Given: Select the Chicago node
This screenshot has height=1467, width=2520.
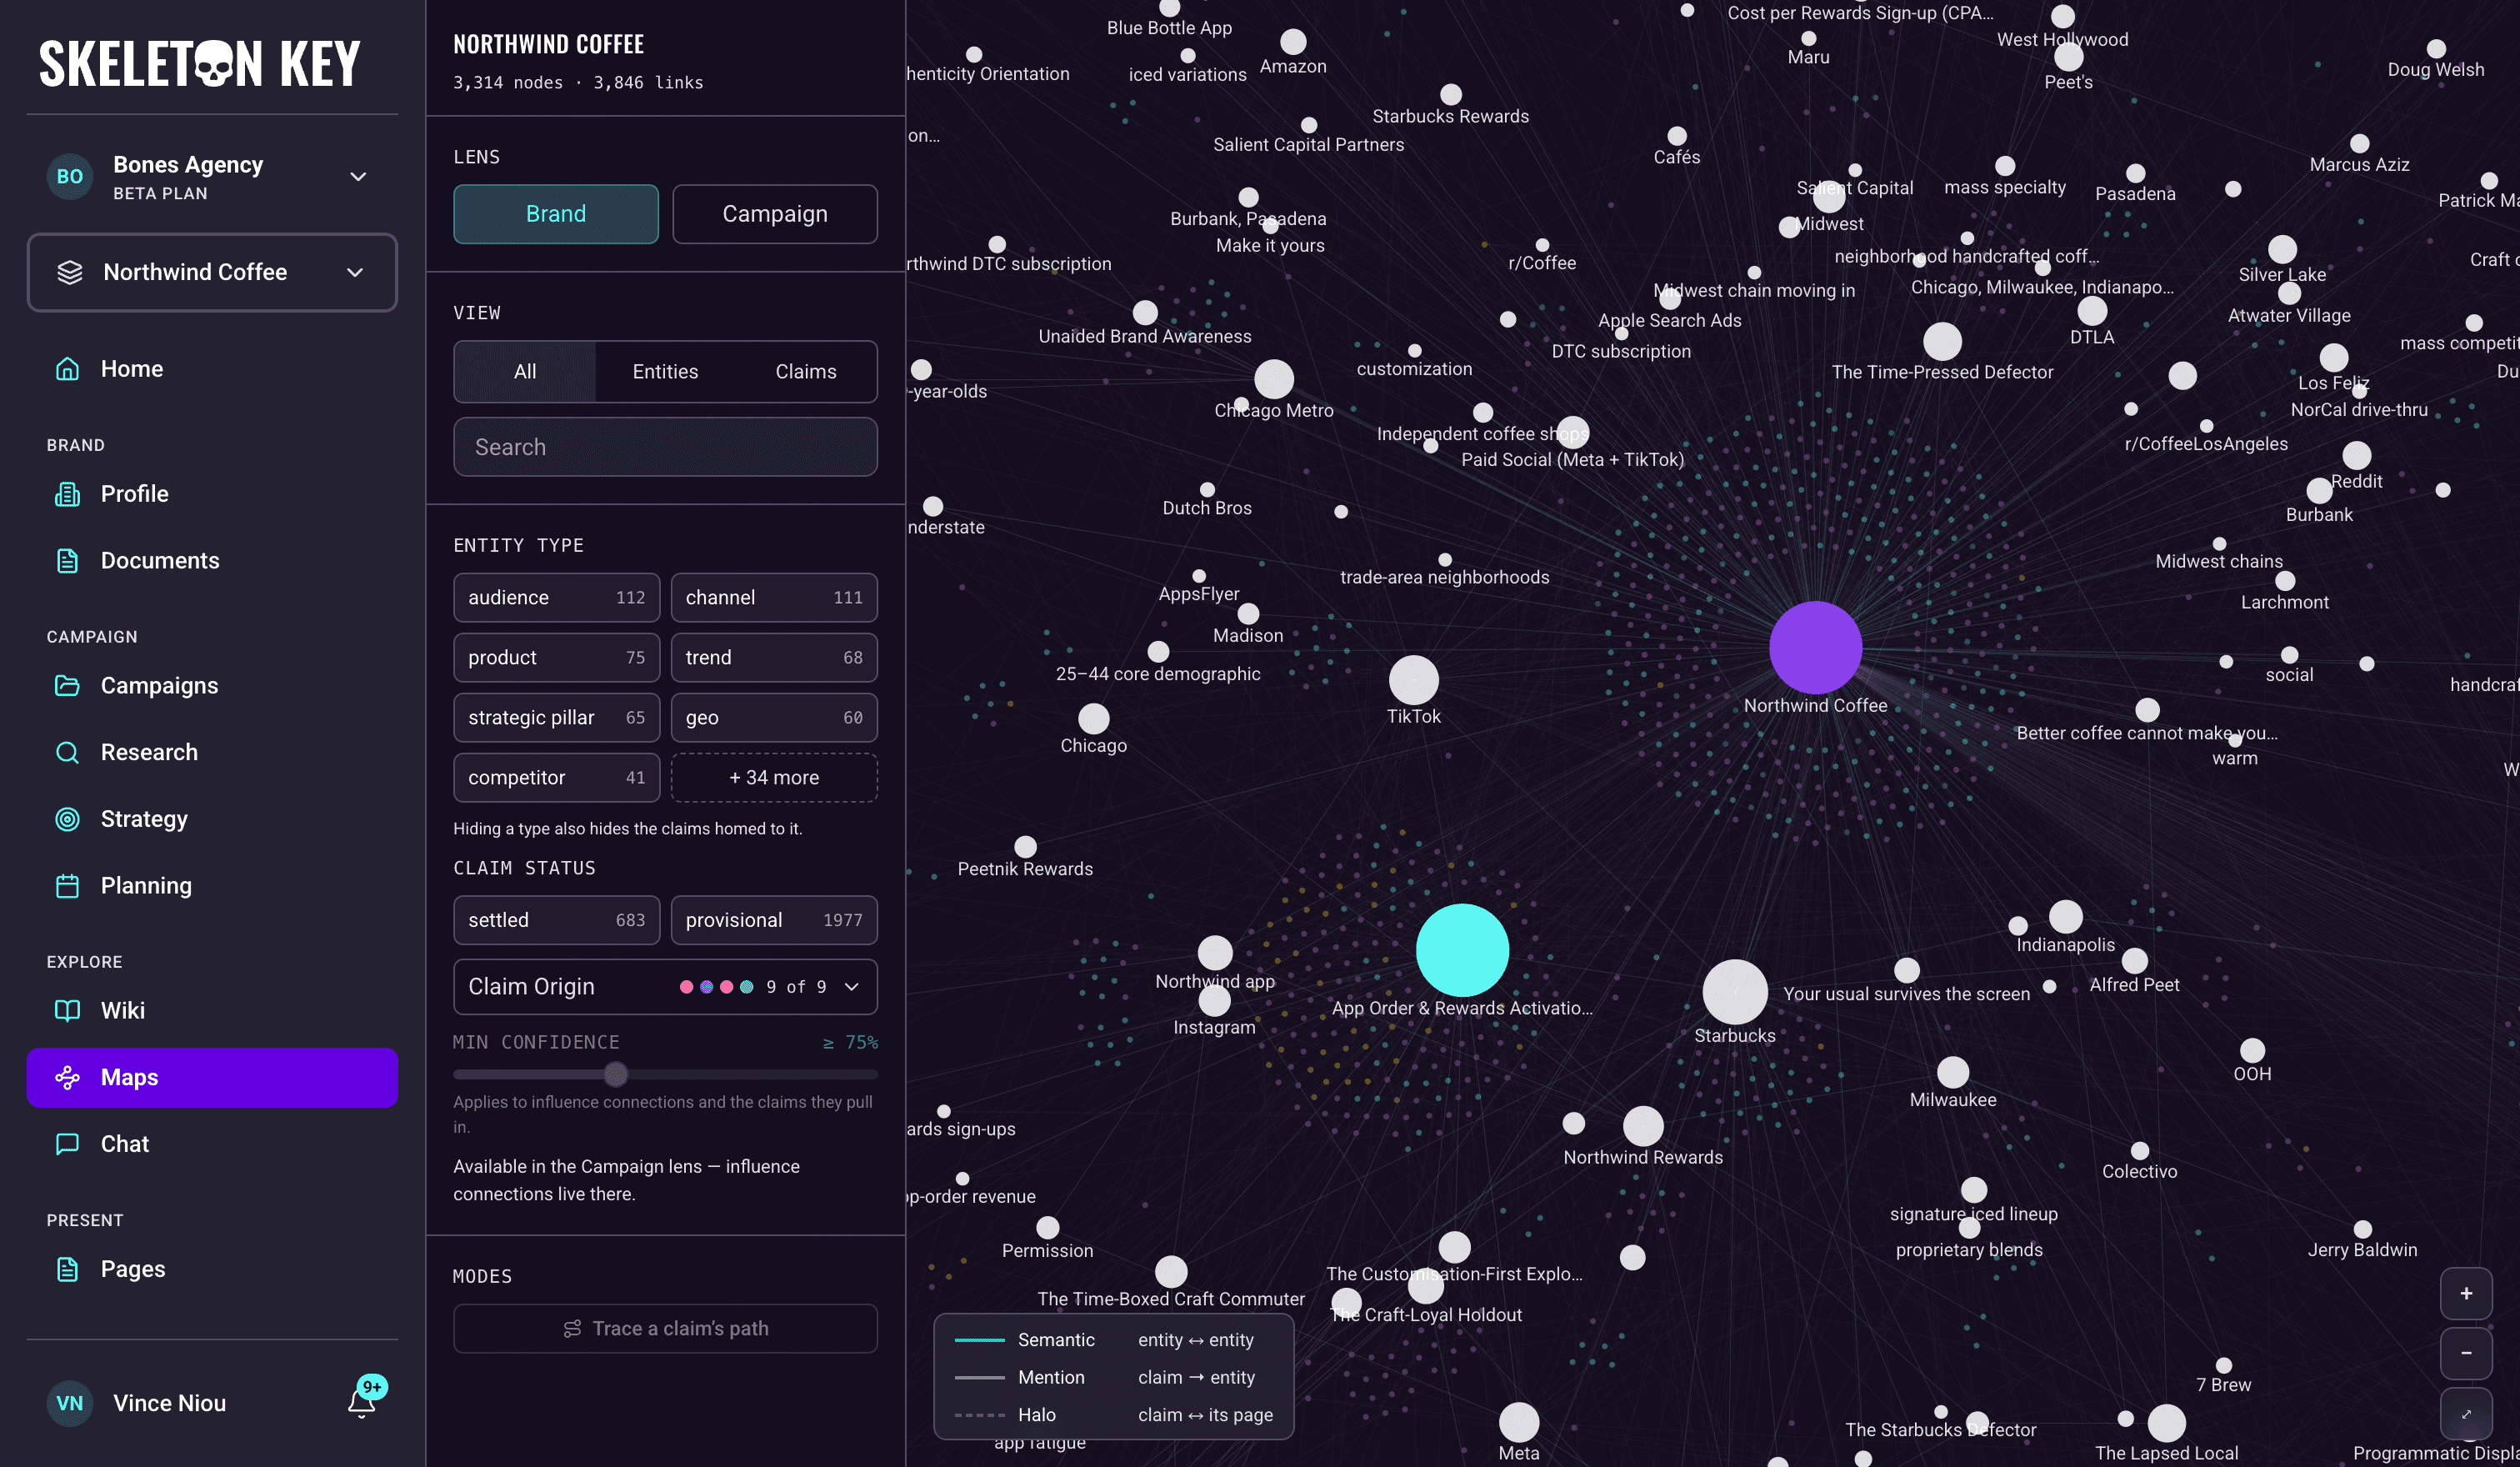Looking at the screenshot, I should pyautogui.click(x=1093, y=718).
